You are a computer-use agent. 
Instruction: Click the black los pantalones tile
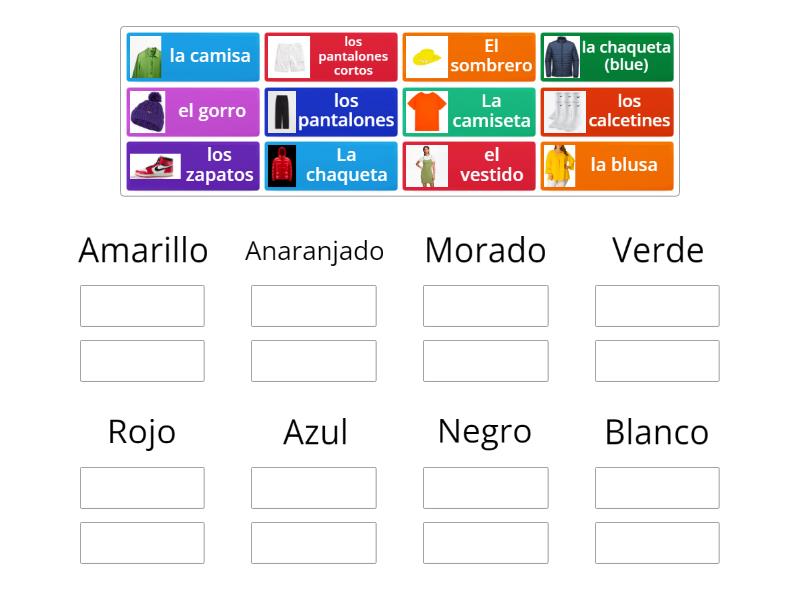click(331, 111)
